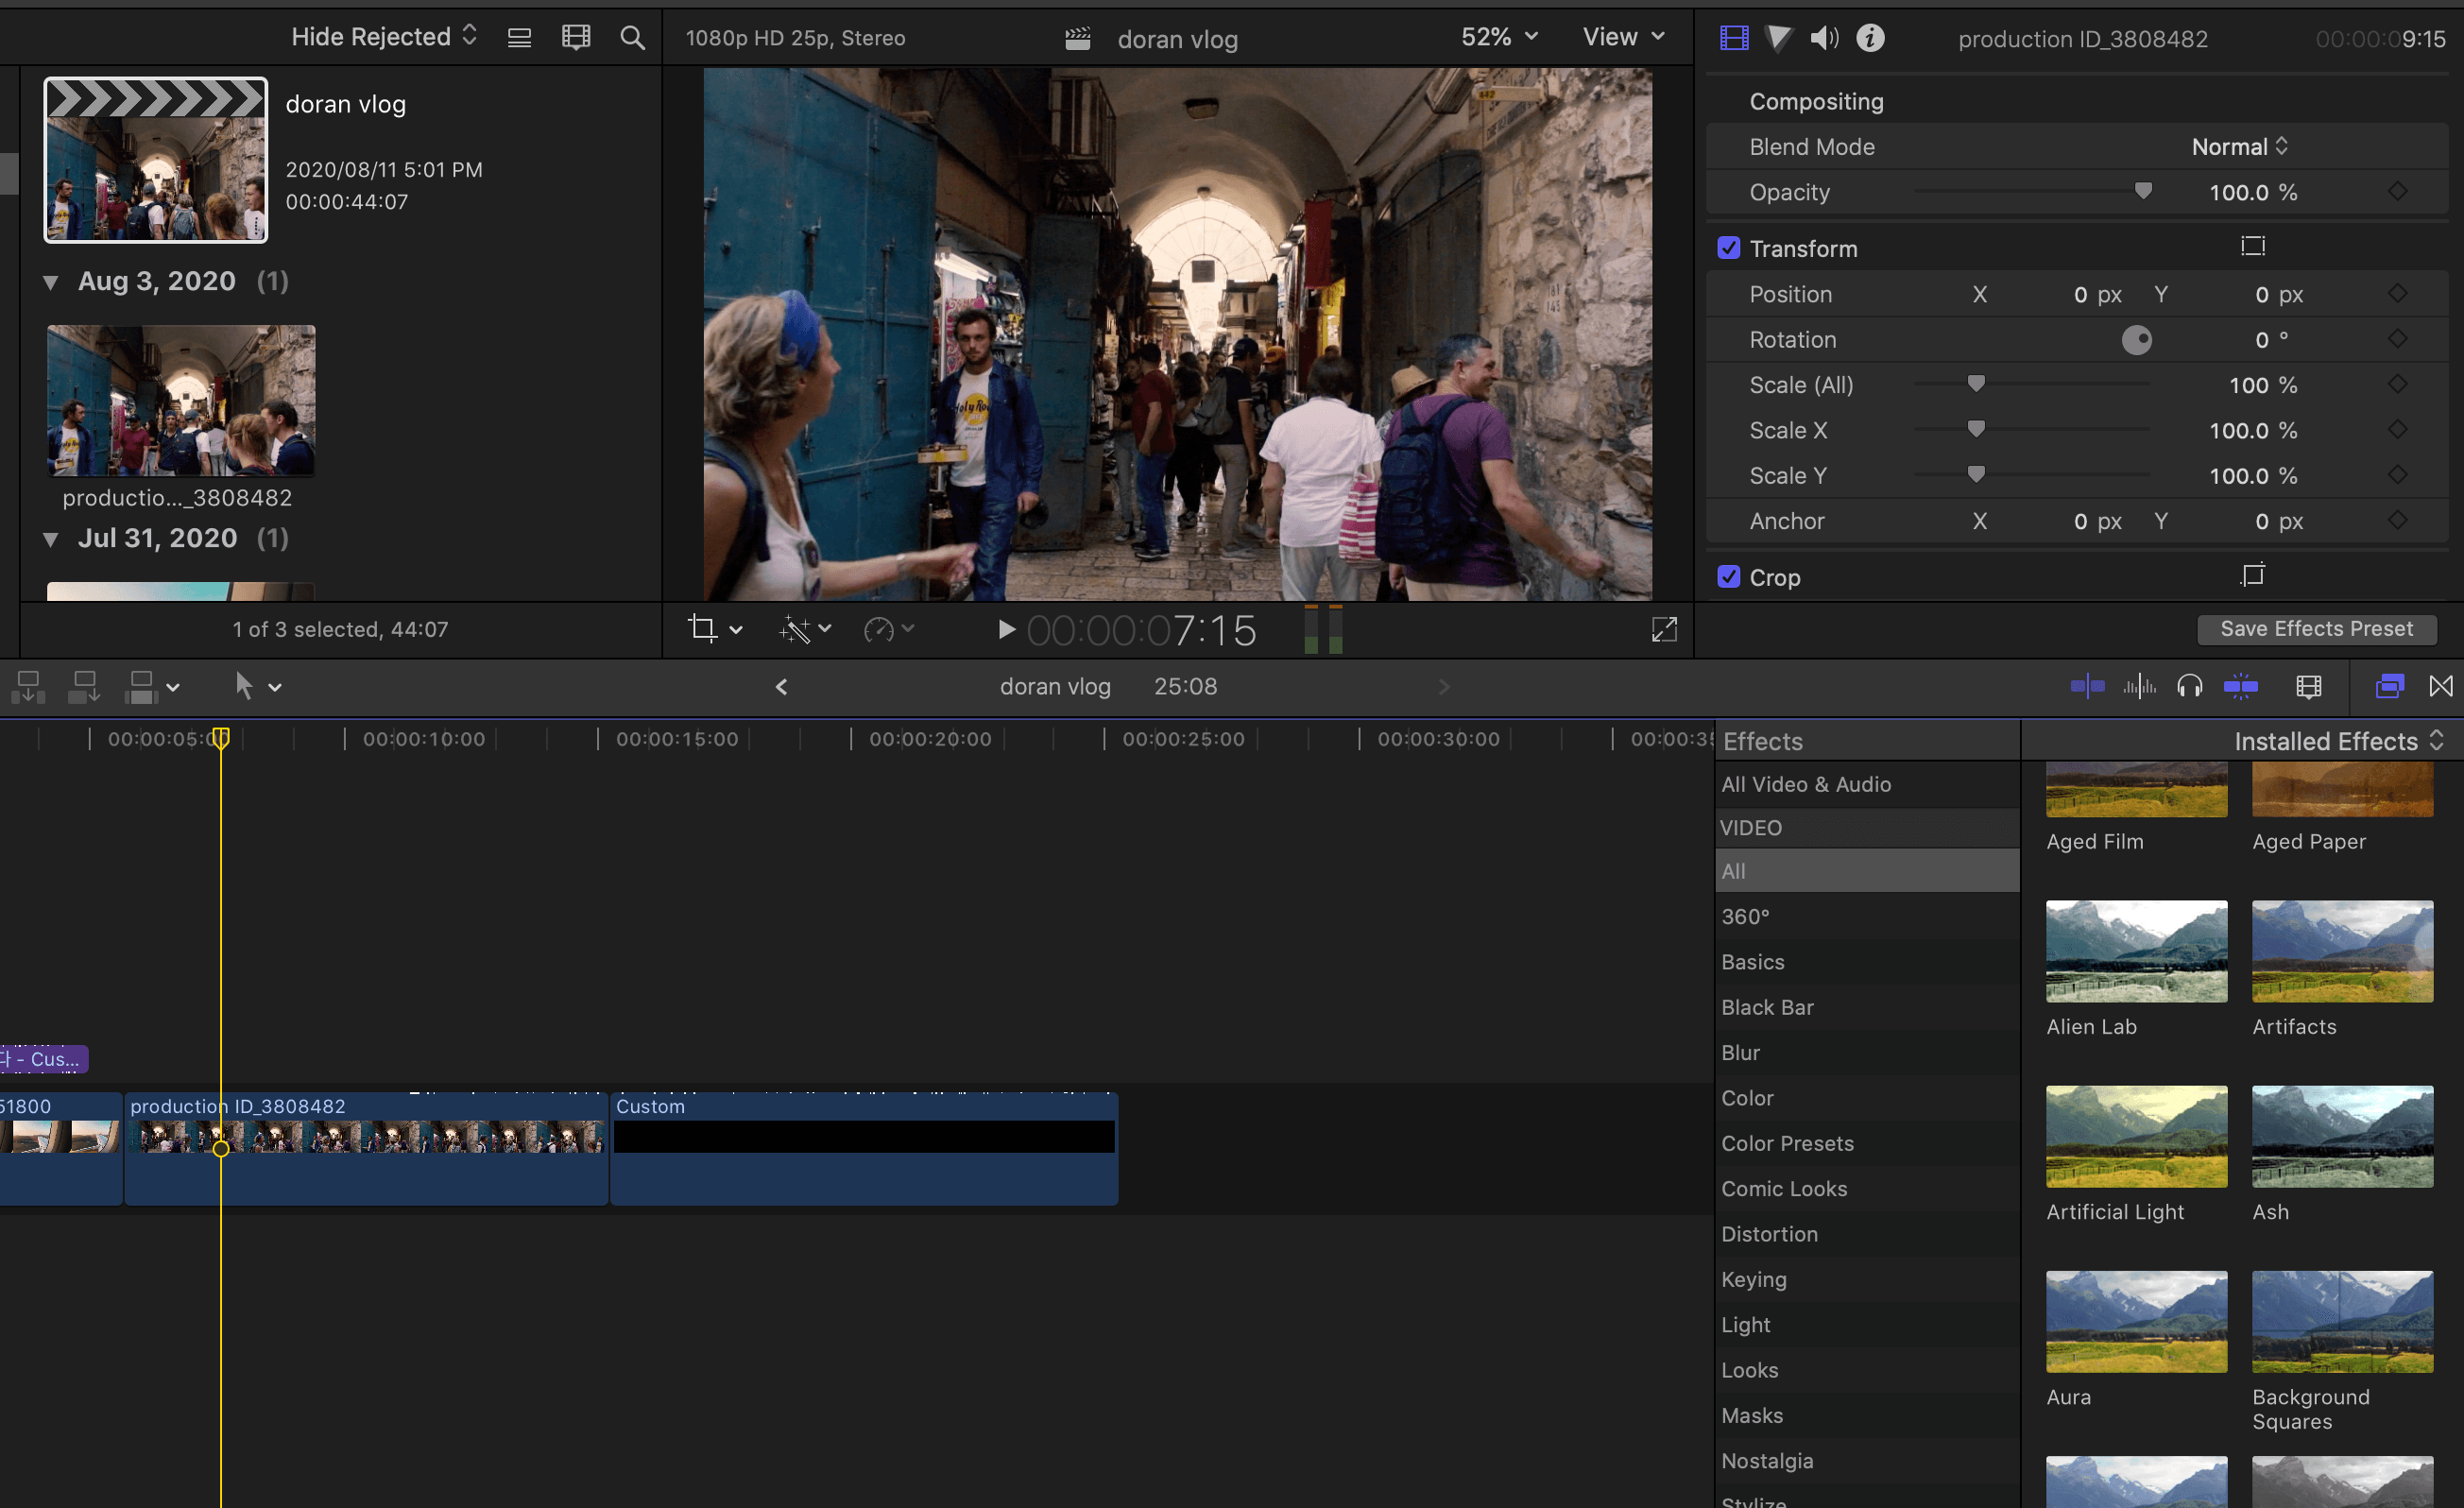Open the 52% zoom dropdown
This screenshot has width=2464, height=1508.
coord(1498,37)
